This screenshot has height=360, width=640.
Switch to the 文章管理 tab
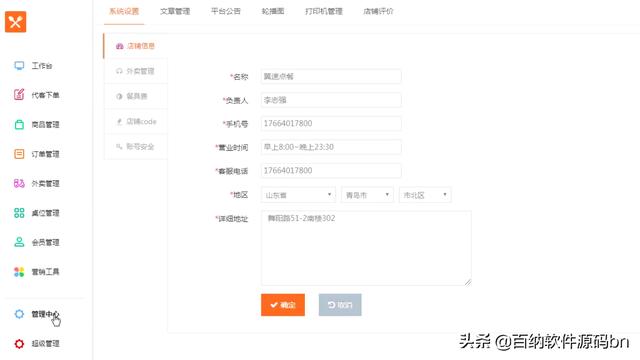(175, 11)
